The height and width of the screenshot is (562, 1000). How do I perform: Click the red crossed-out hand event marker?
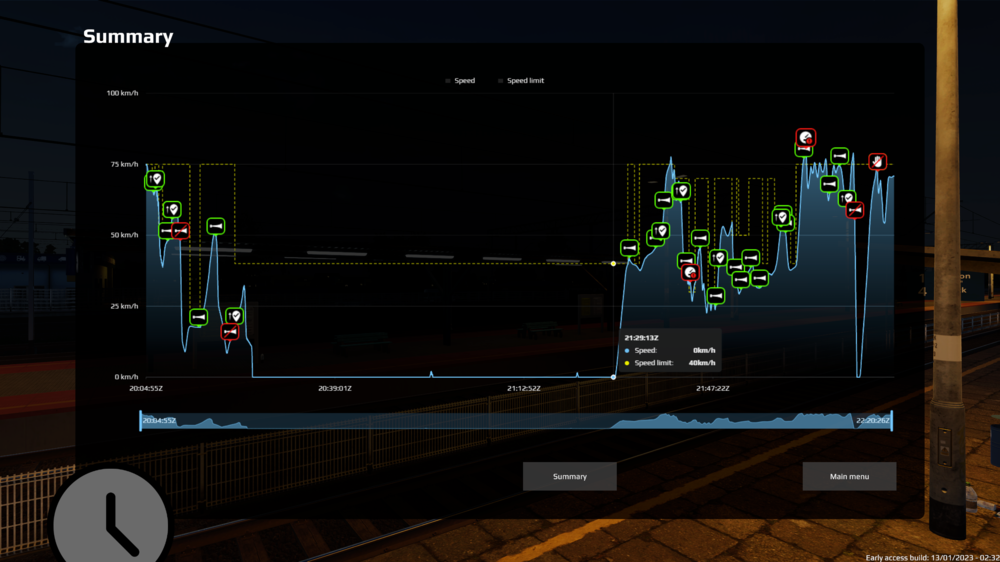coord(878,161)
